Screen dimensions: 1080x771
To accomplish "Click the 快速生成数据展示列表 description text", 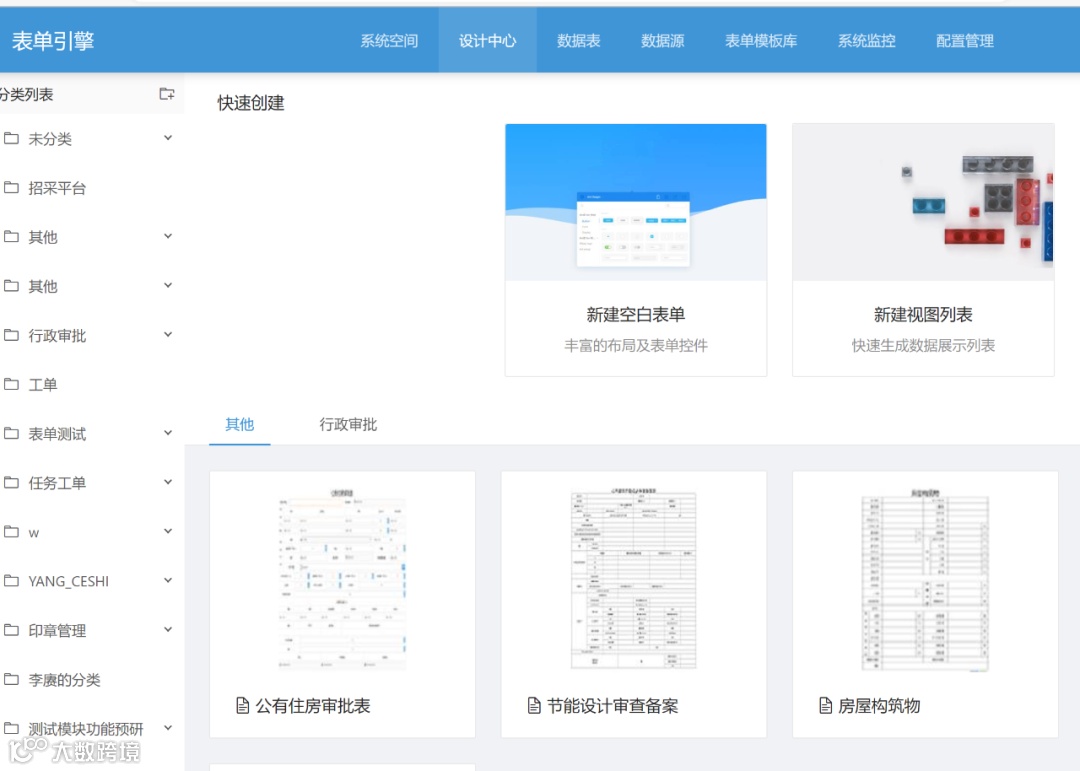I will tap(923, 345).
